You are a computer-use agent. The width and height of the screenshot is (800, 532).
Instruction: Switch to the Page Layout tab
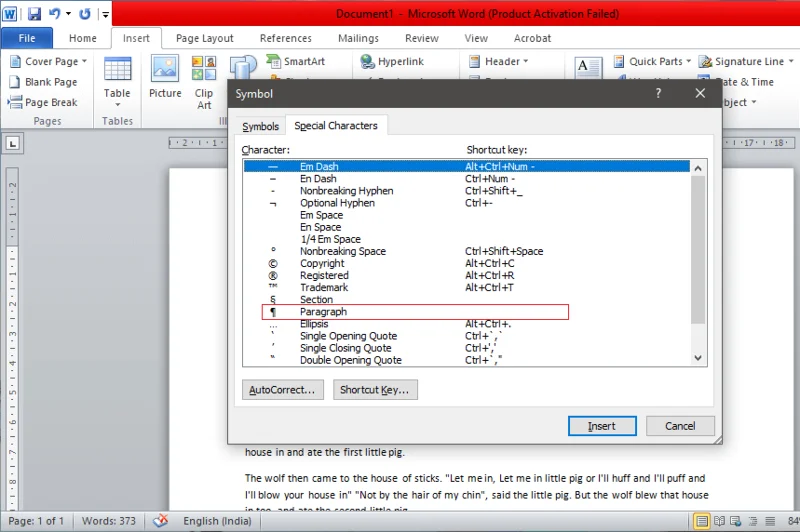tap(205, 38)
